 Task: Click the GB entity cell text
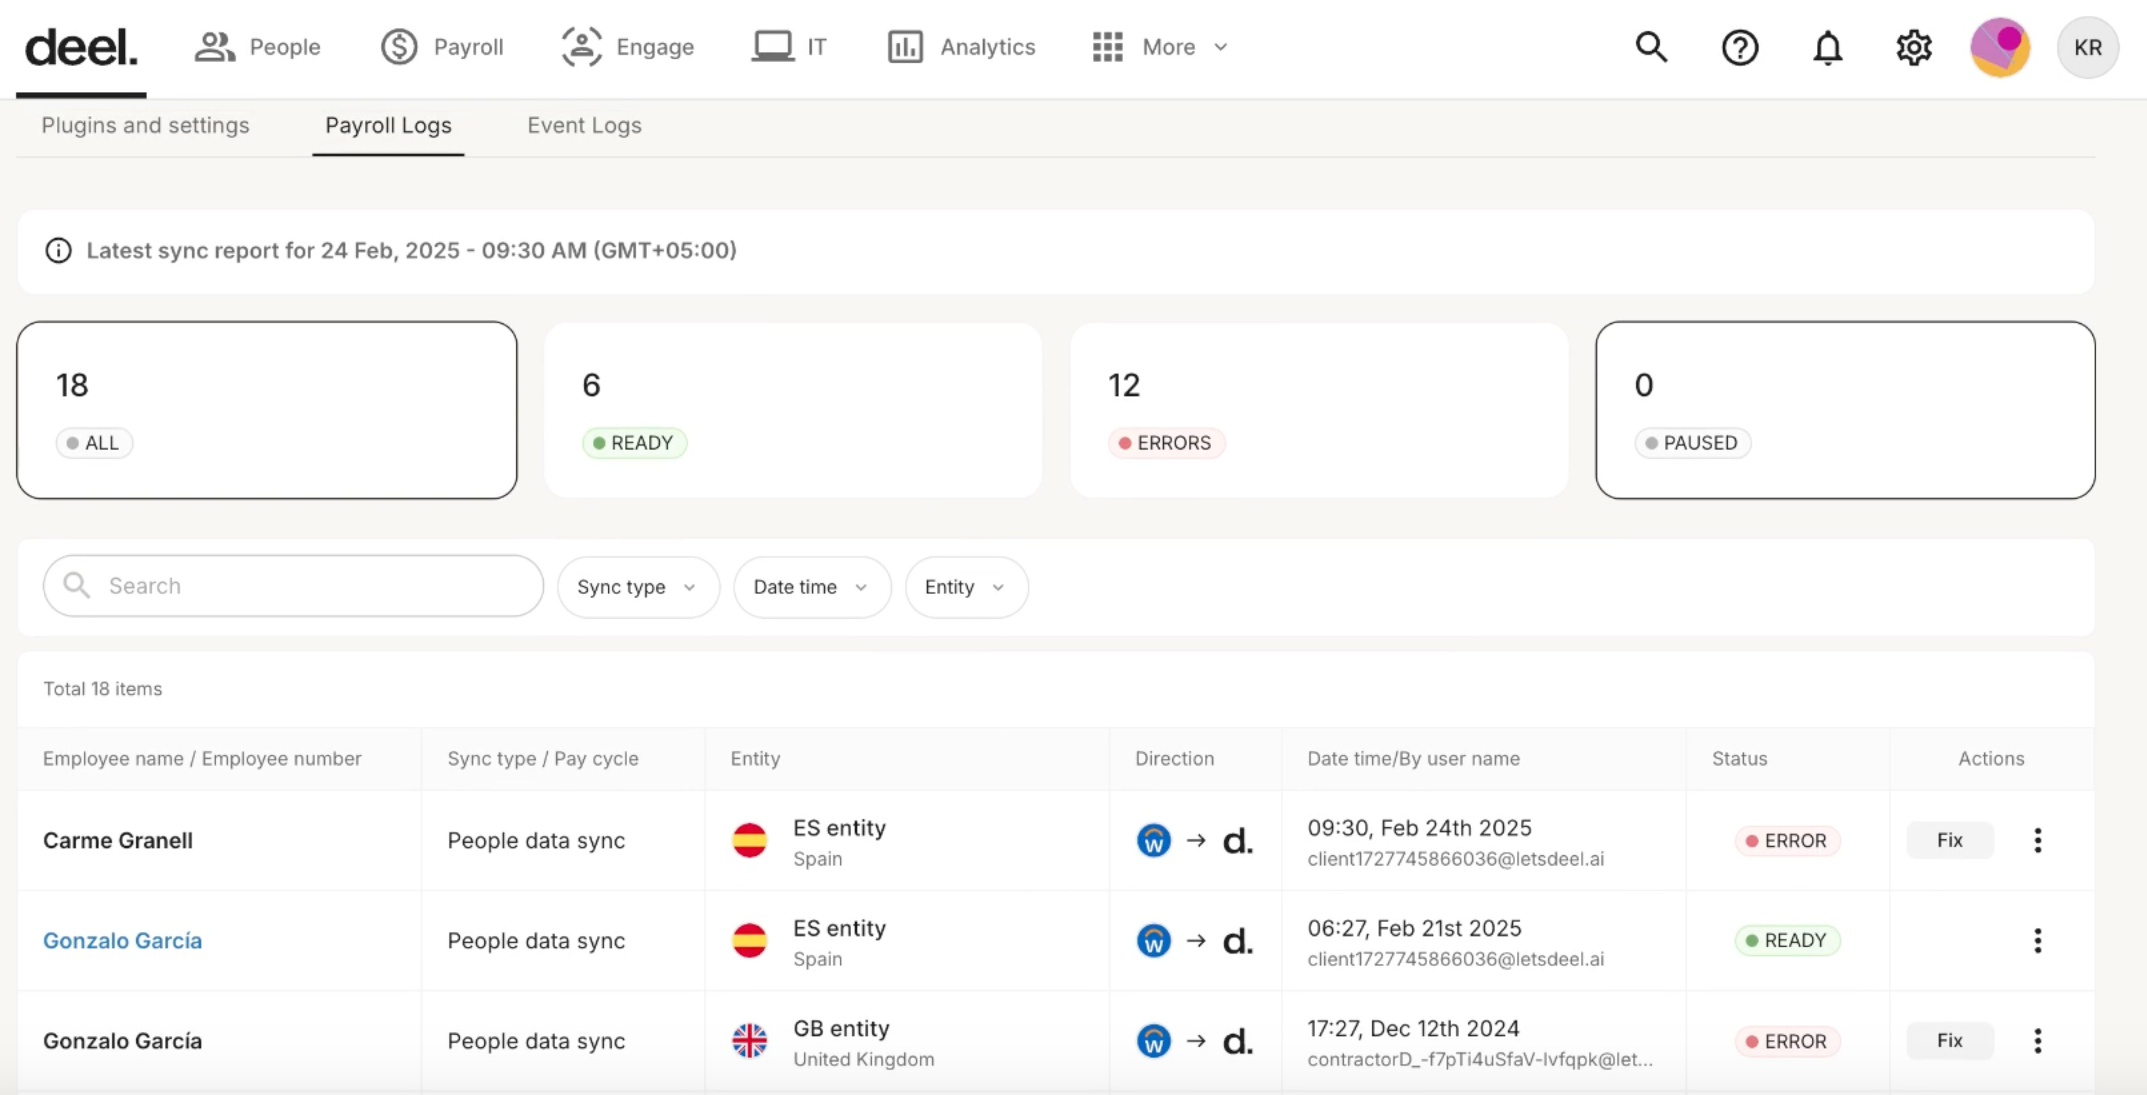[841, 1028]
